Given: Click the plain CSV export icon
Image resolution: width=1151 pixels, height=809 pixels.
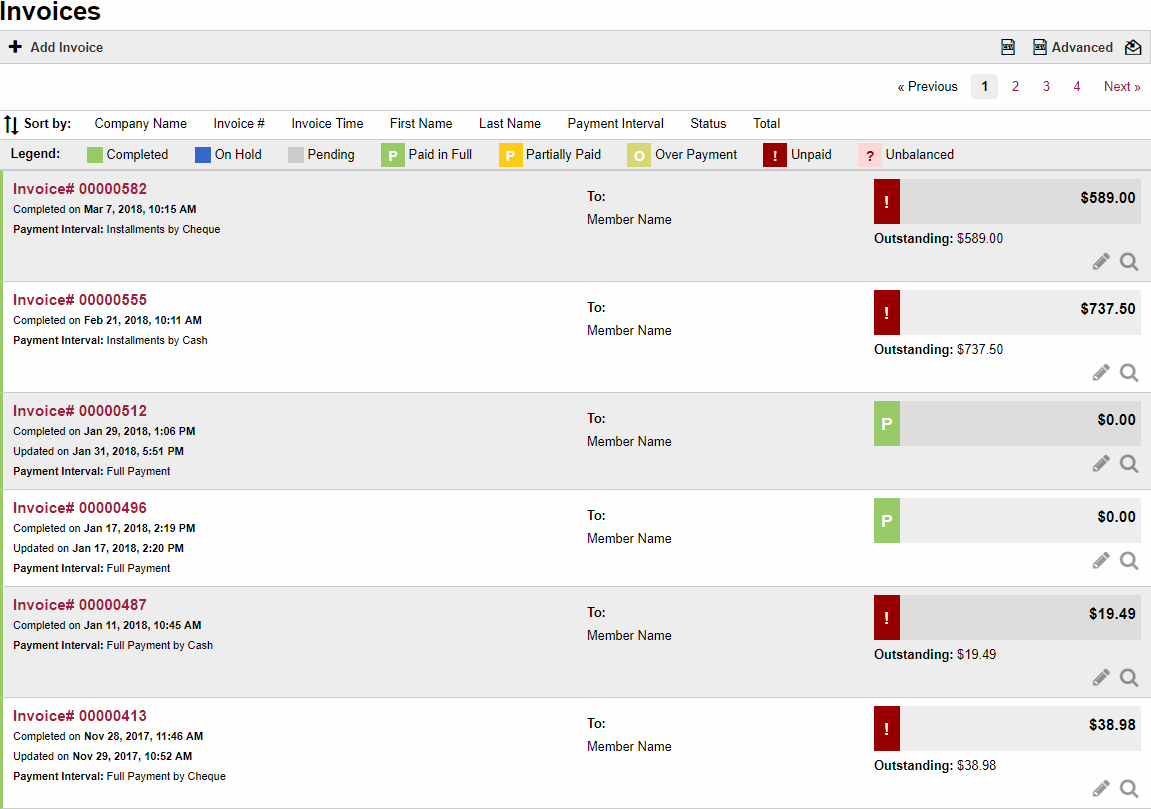Looking at the screenshot, I should click(1008, 47).
